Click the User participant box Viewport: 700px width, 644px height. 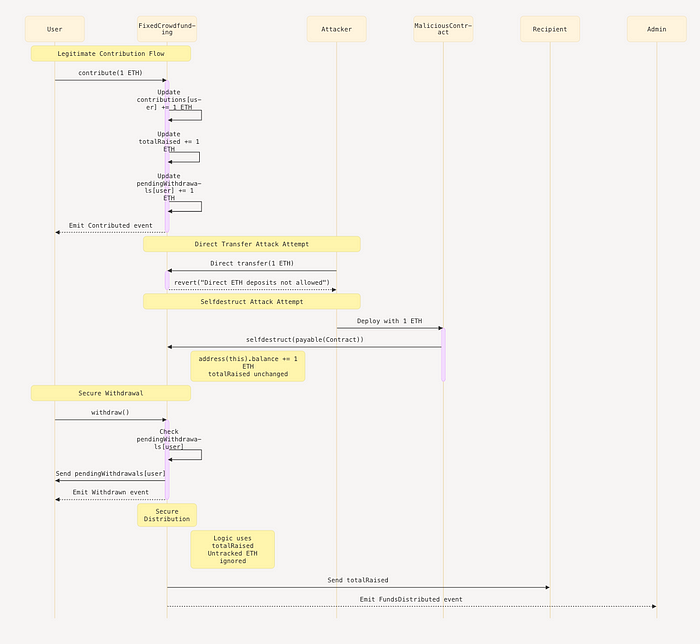pyautogui.click(x=54, y=29)
